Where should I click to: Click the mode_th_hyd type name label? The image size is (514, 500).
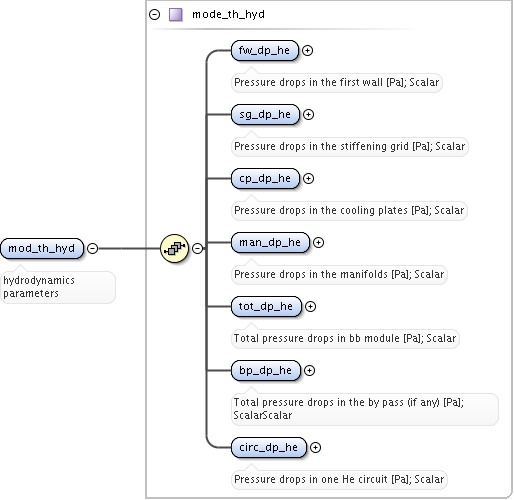coord(228,15)
